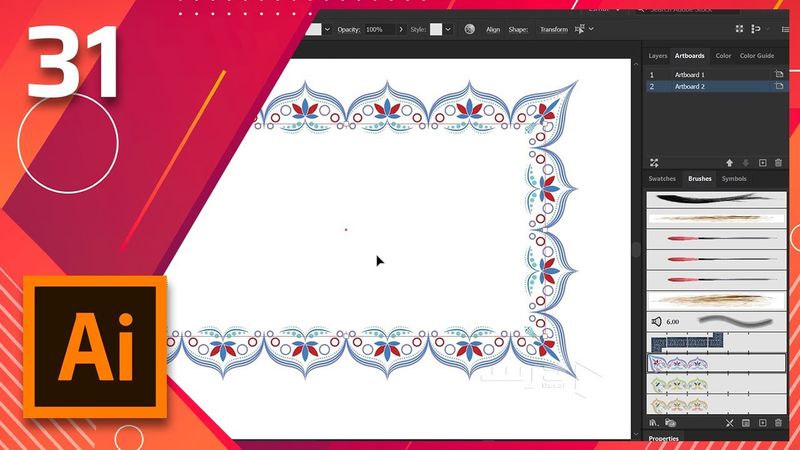Click the Opacity 100% input field
This screenshot has height=450, width=800.
coord(379,29)
